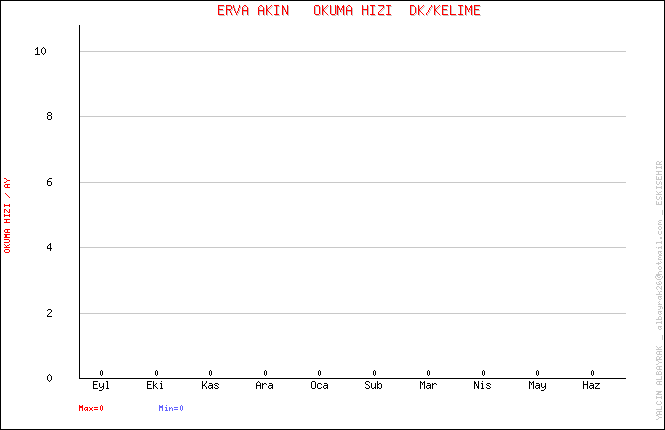Select the 4 tick on y-axis
Viewport: 665px width, 430px height.
[47, 248]
